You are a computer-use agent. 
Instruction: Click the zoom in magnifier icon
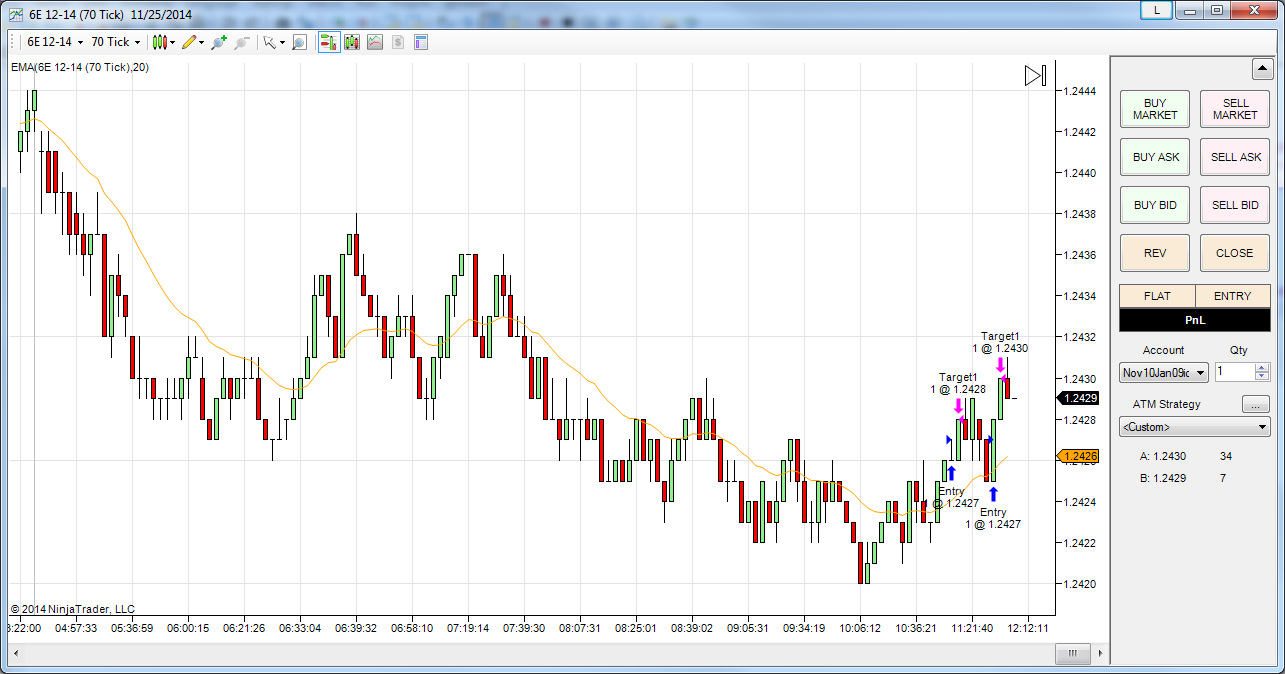point(219,42)
